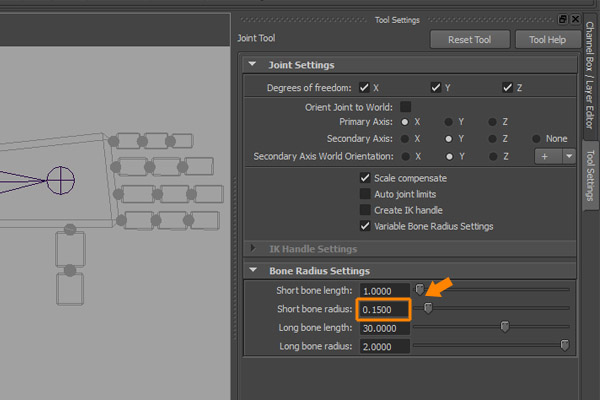Open Tool Help
The image size is (600, 400).
click(x=547, y=40)
